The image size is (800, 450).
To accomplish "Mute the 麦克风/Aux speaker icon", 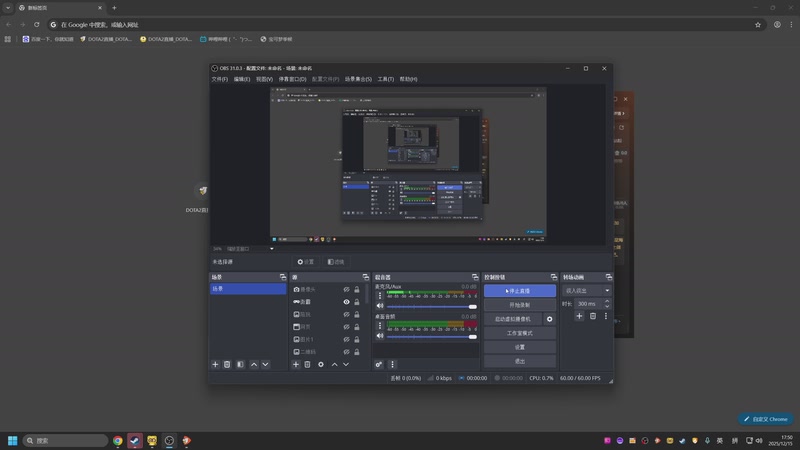I will pos(380,306).
